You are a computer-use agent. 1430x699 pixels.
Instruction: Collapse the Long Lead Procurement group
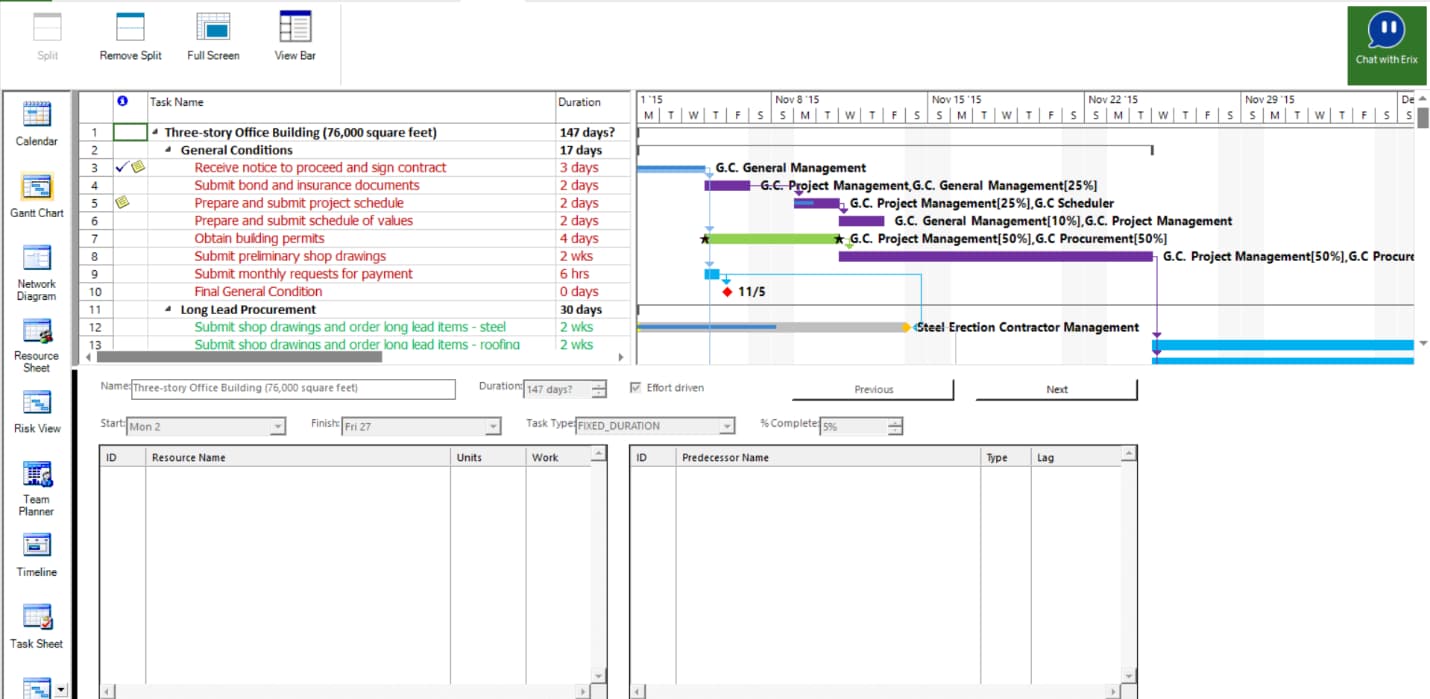pyautogui.click(x=169, y=310)
